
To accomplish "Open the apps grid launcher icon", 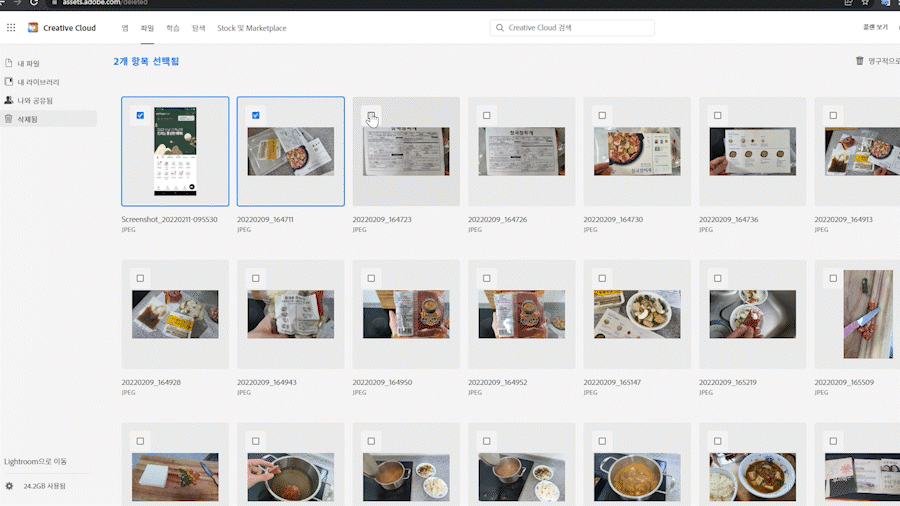I will point(11,28).
